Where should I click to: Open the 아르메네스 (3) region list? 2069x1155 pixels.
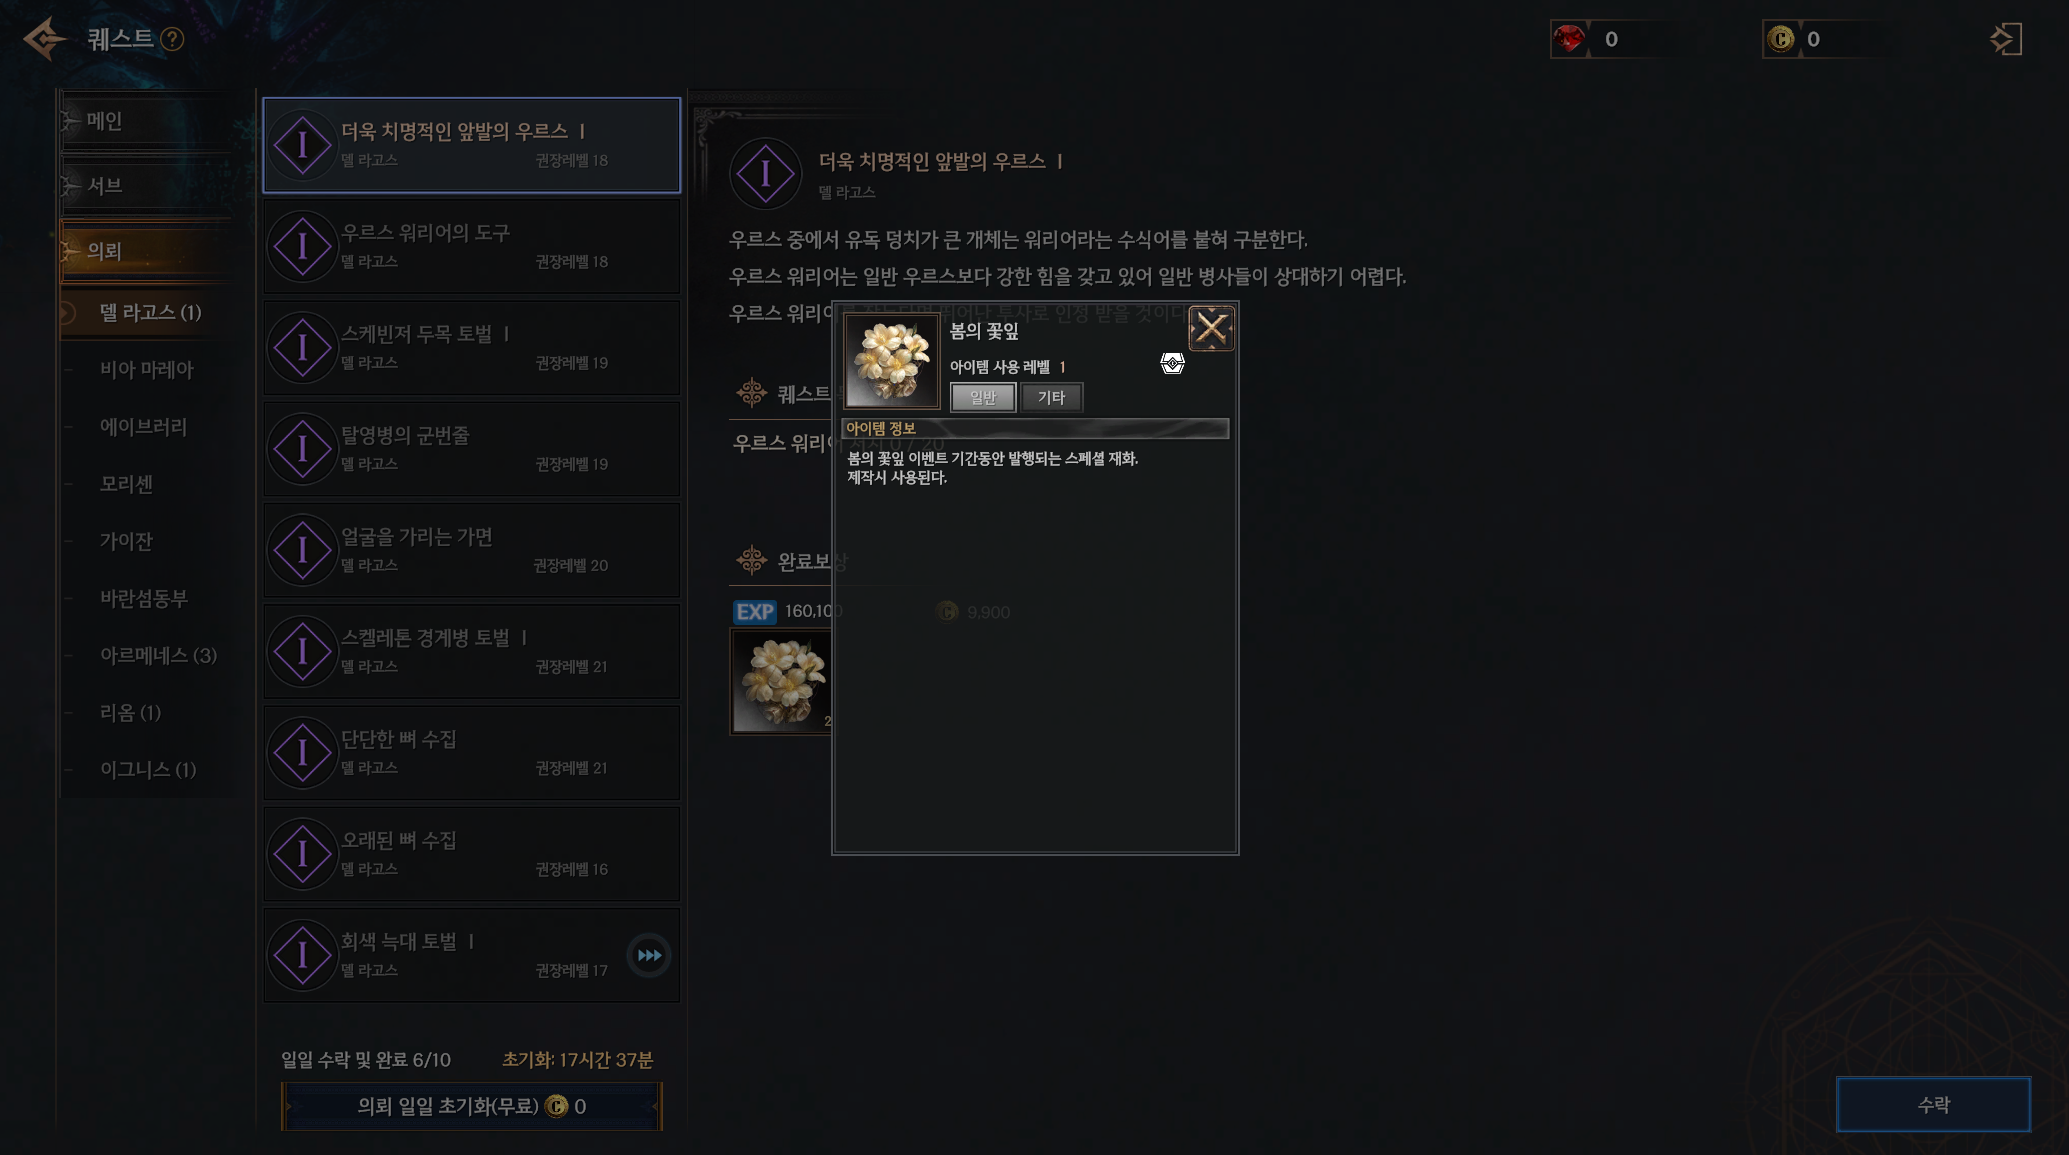click(158, 656)
